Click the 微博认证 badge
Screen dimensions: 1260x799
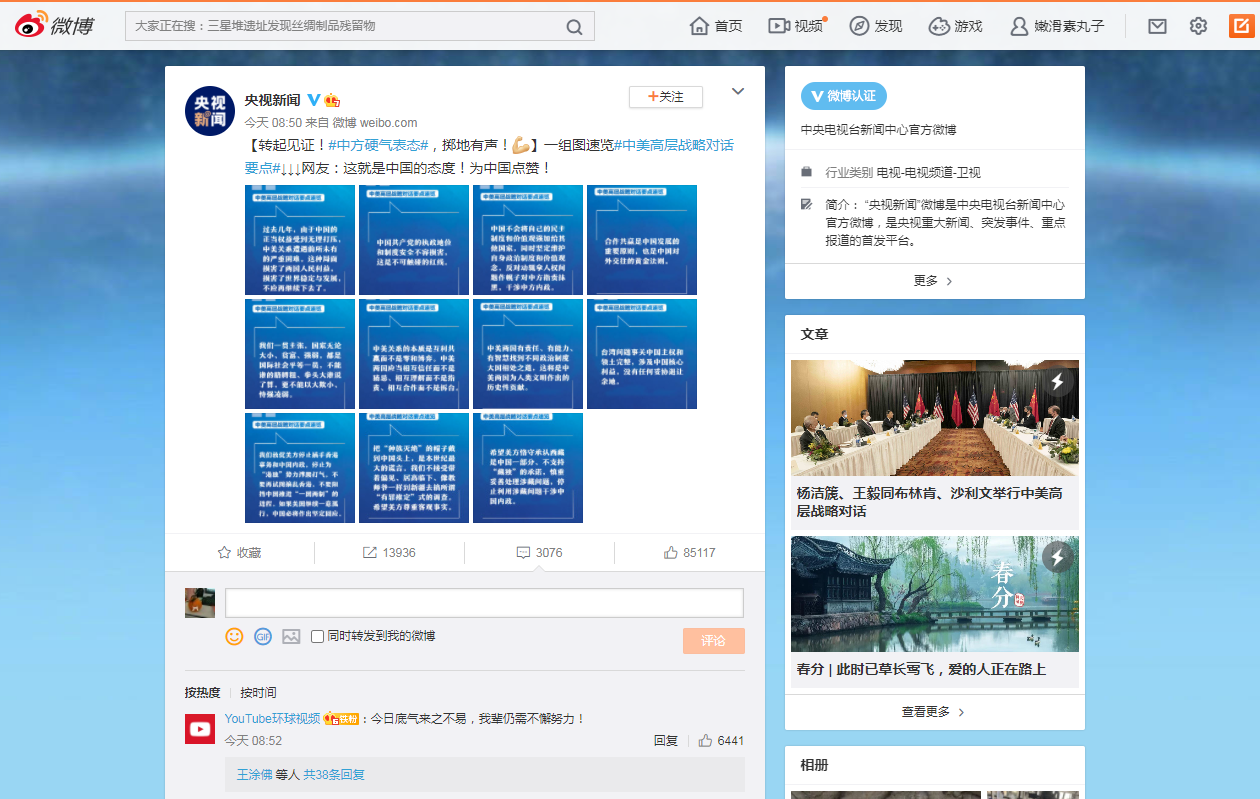pos(844,96)
